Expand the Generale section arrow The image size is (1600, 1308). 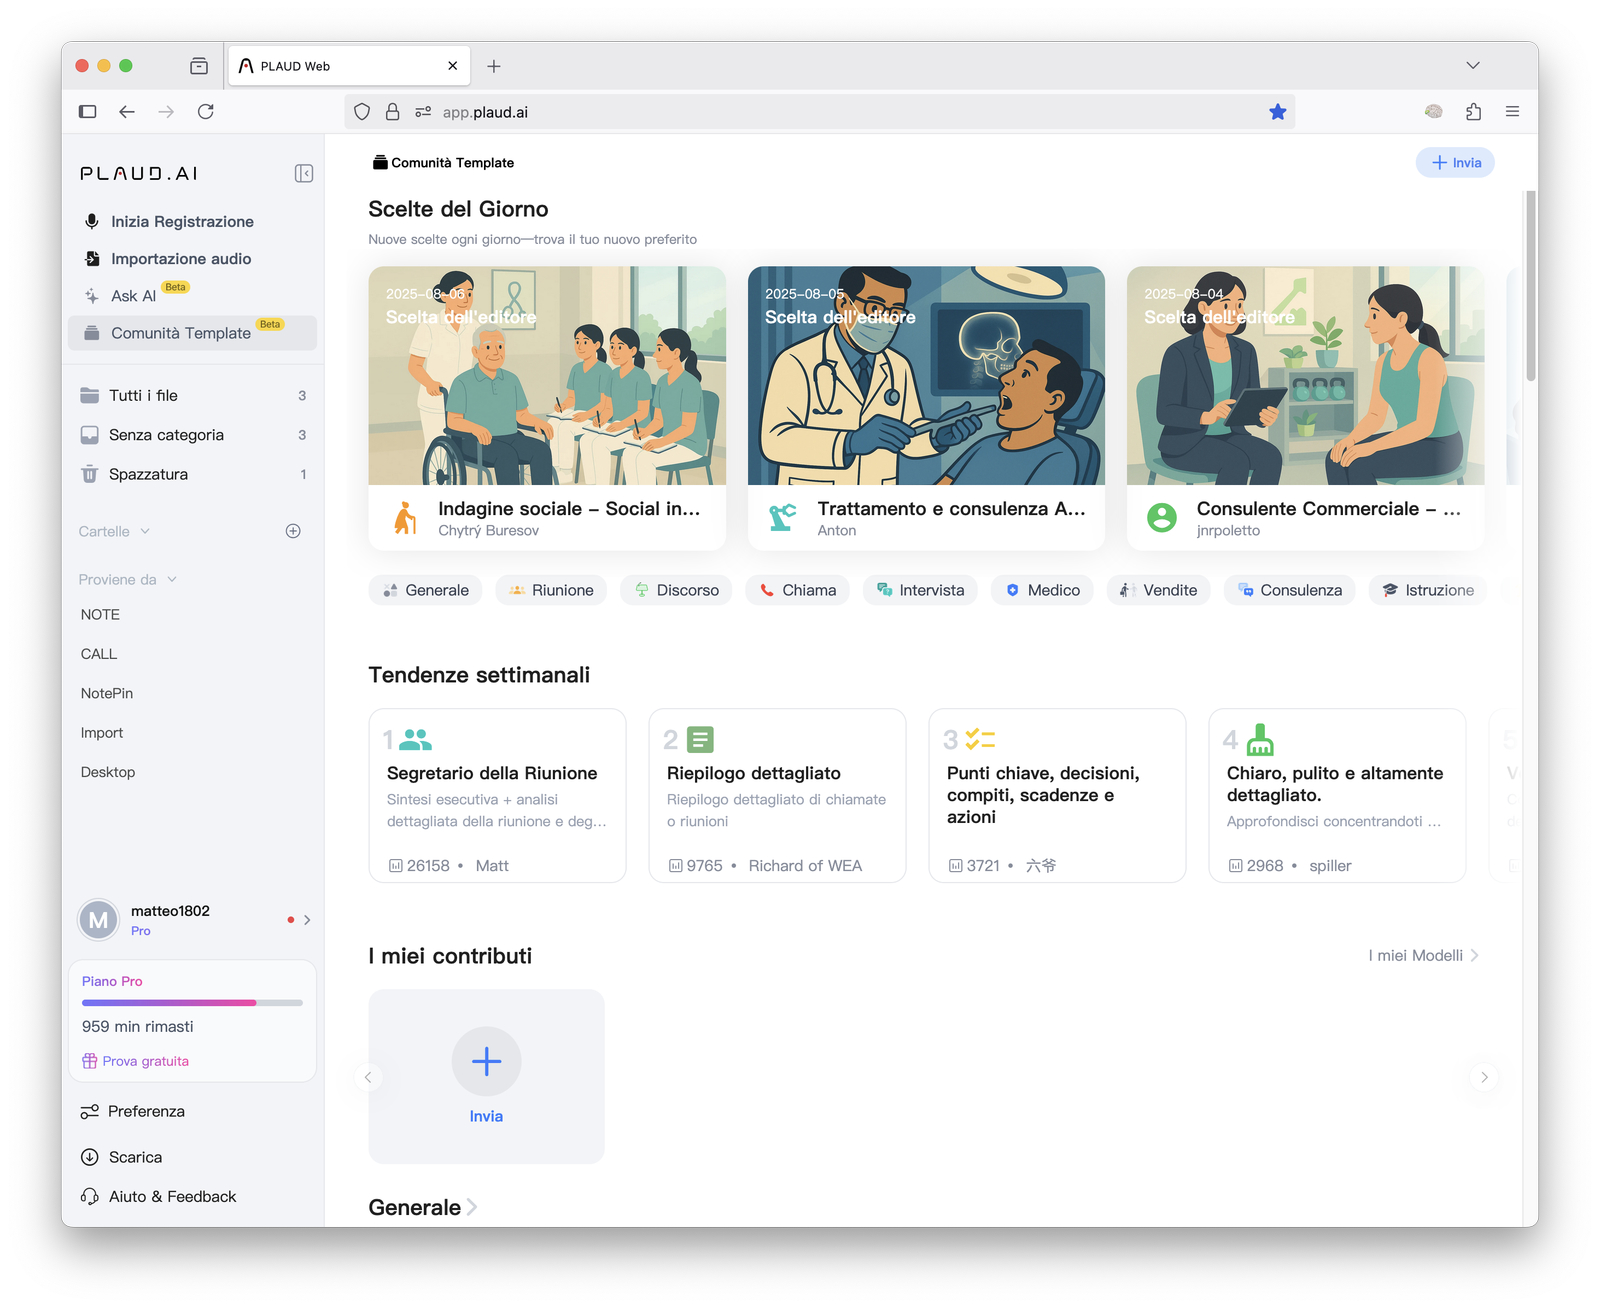pyautogui.click(x=472, y=1207)
